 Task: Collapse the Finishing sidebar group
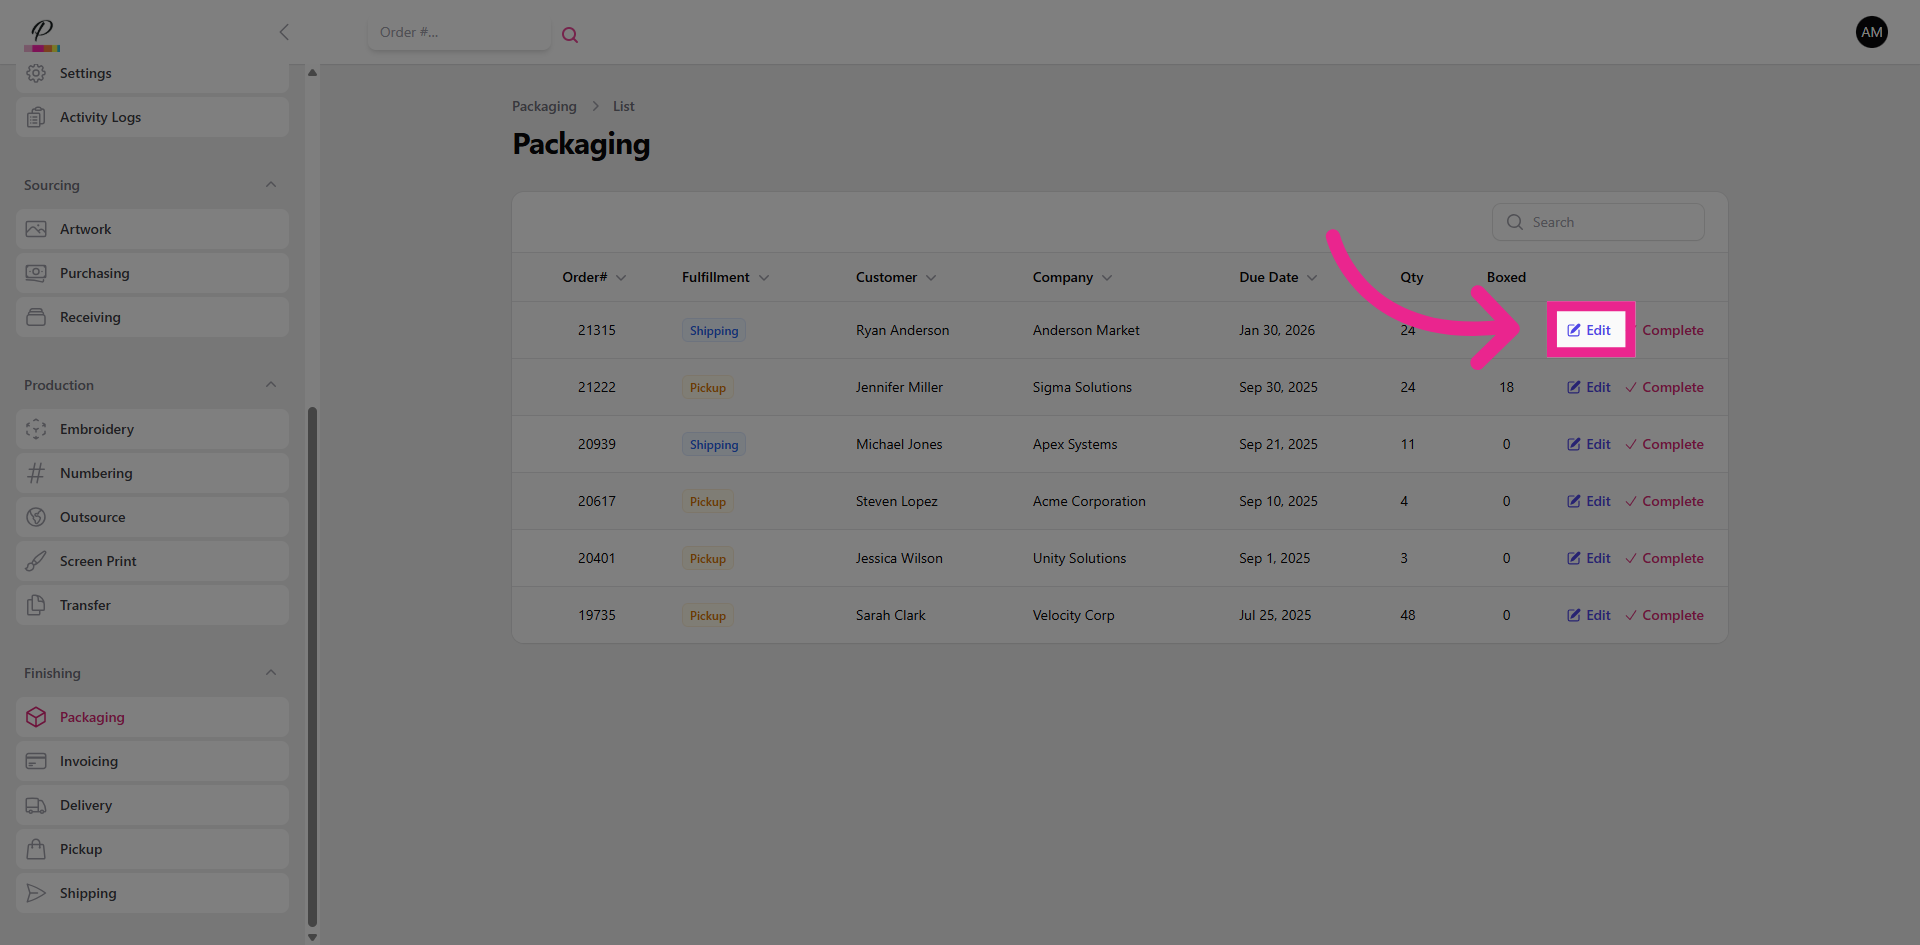pos(271,673)
